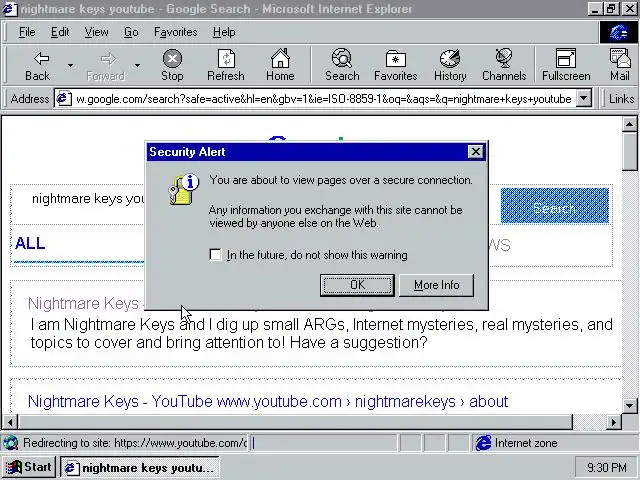Image resolution: width=640 pixels, height=480 pixels.
Task: Click the horizontal scrollbar right arrow
Action: click(x=614, y=422)
